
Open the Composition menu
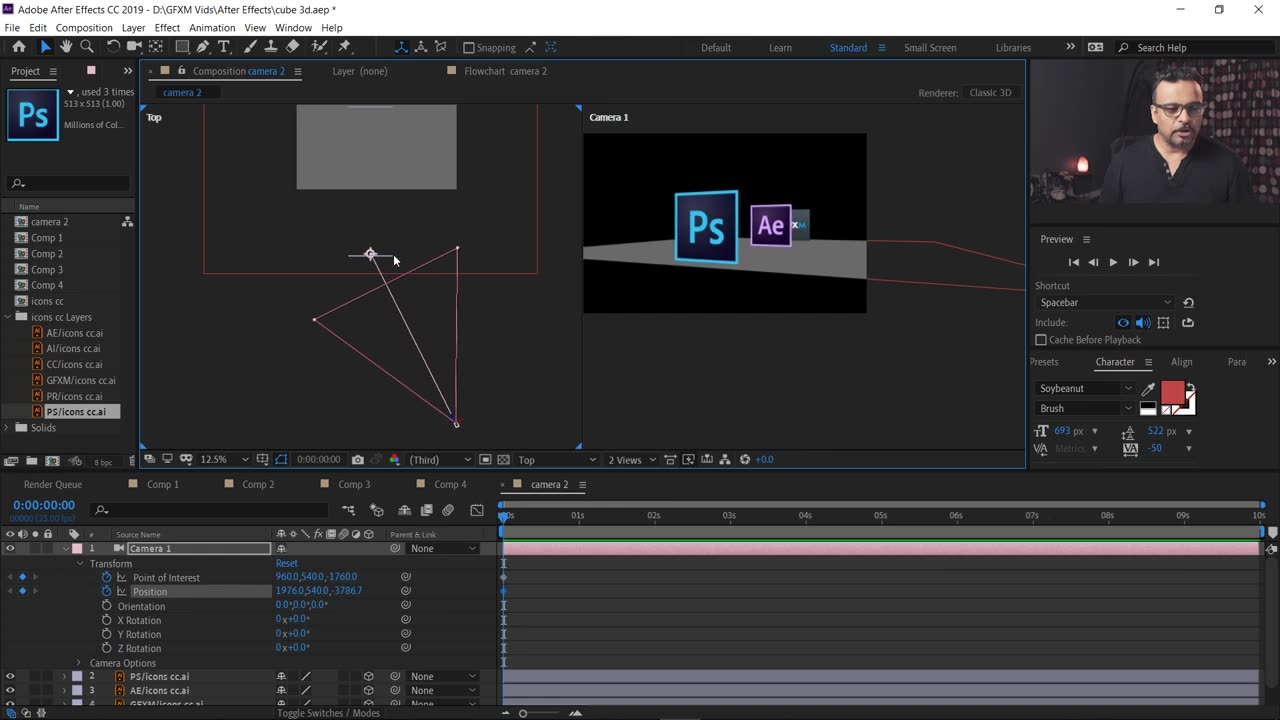pos(84,28)
